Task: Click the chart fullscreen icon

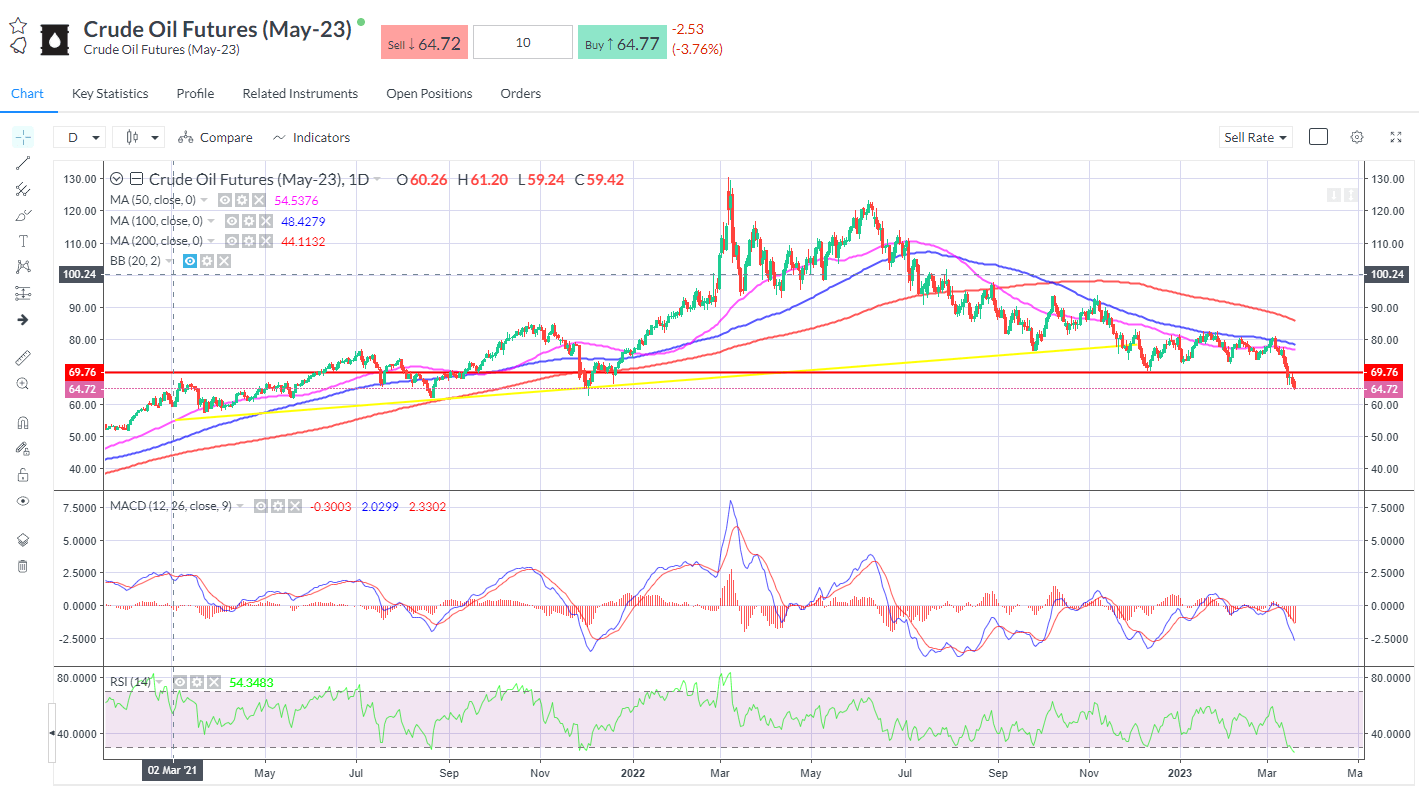Action: click(x=1396, y=137)
